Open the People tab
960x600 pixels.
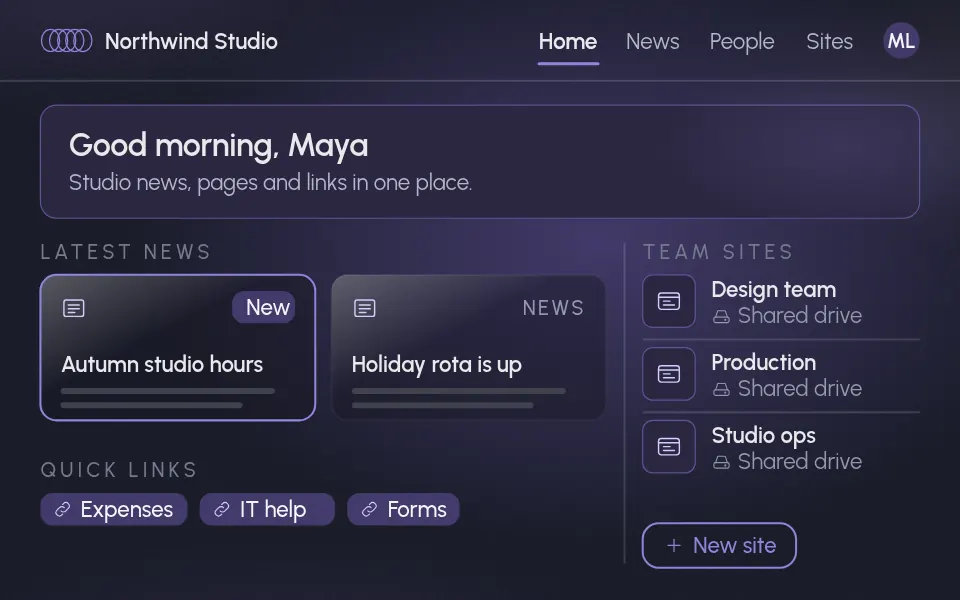click(x=741, y=42)
